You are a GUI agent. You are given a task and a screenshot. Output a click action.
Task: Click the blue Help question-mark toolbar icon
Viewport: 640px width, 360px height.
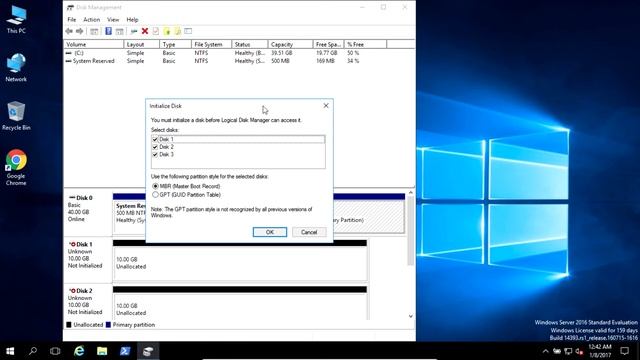pyautogui.click(x=108, y=31)
